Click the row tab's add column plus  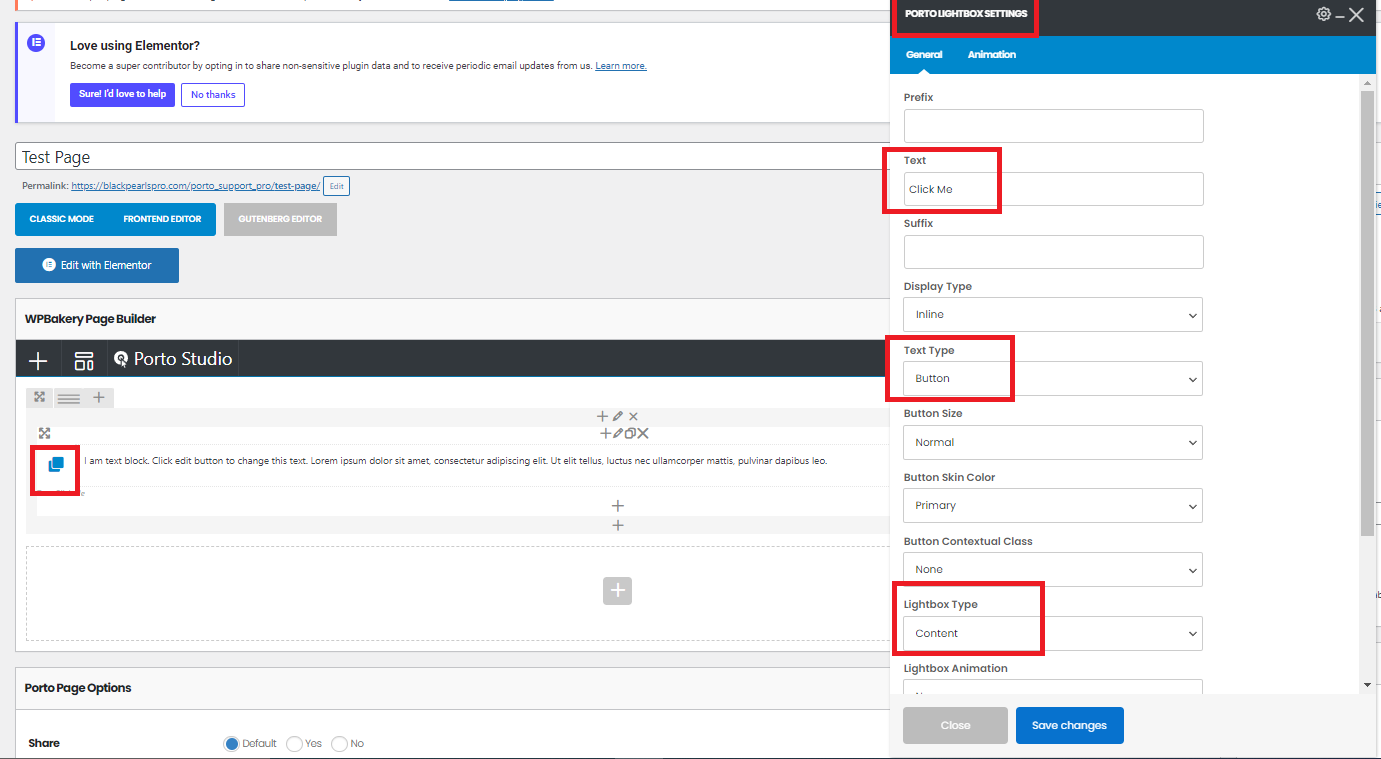(x=99, y=397)
